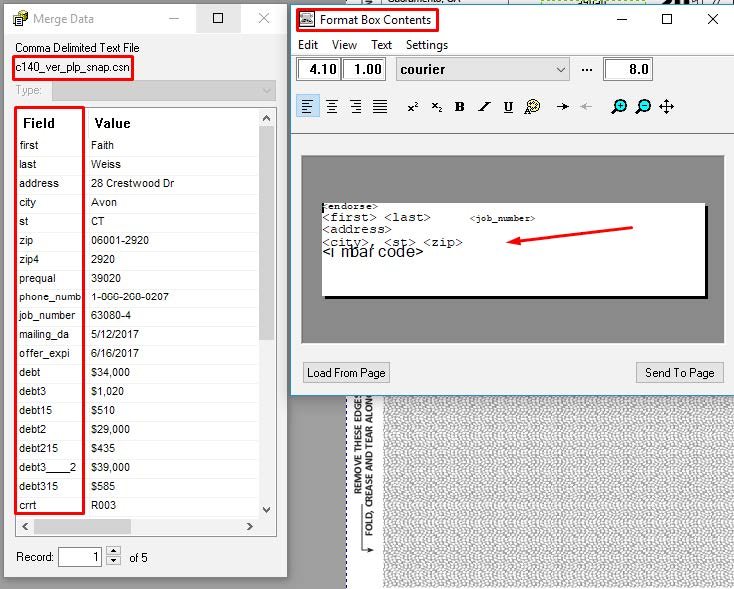The image size is (734, 589).
Task: Click the c140_ver_plp_snap.csn filename
Action: 73,67
